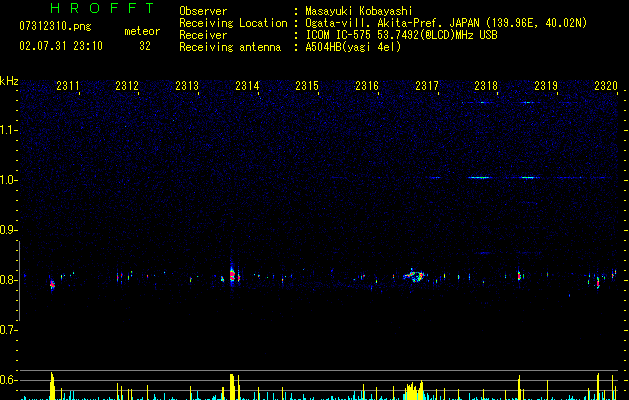Click the 0.8 kHz axis label
Screen dimensions: 629x400
point(9,280)
